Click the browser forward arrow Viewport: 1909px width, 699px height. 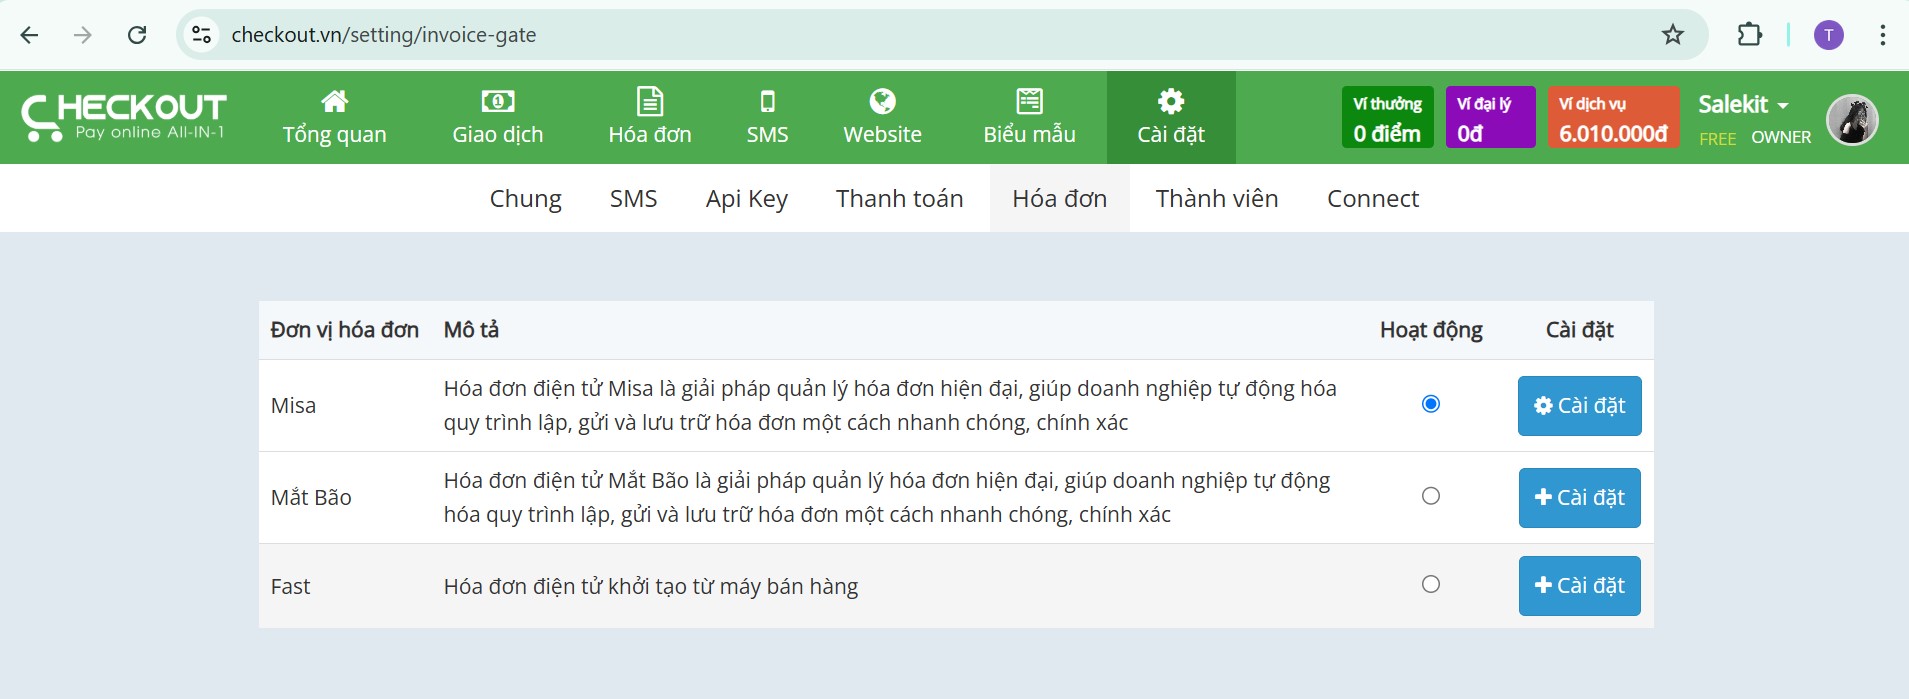tap(83, 35)
